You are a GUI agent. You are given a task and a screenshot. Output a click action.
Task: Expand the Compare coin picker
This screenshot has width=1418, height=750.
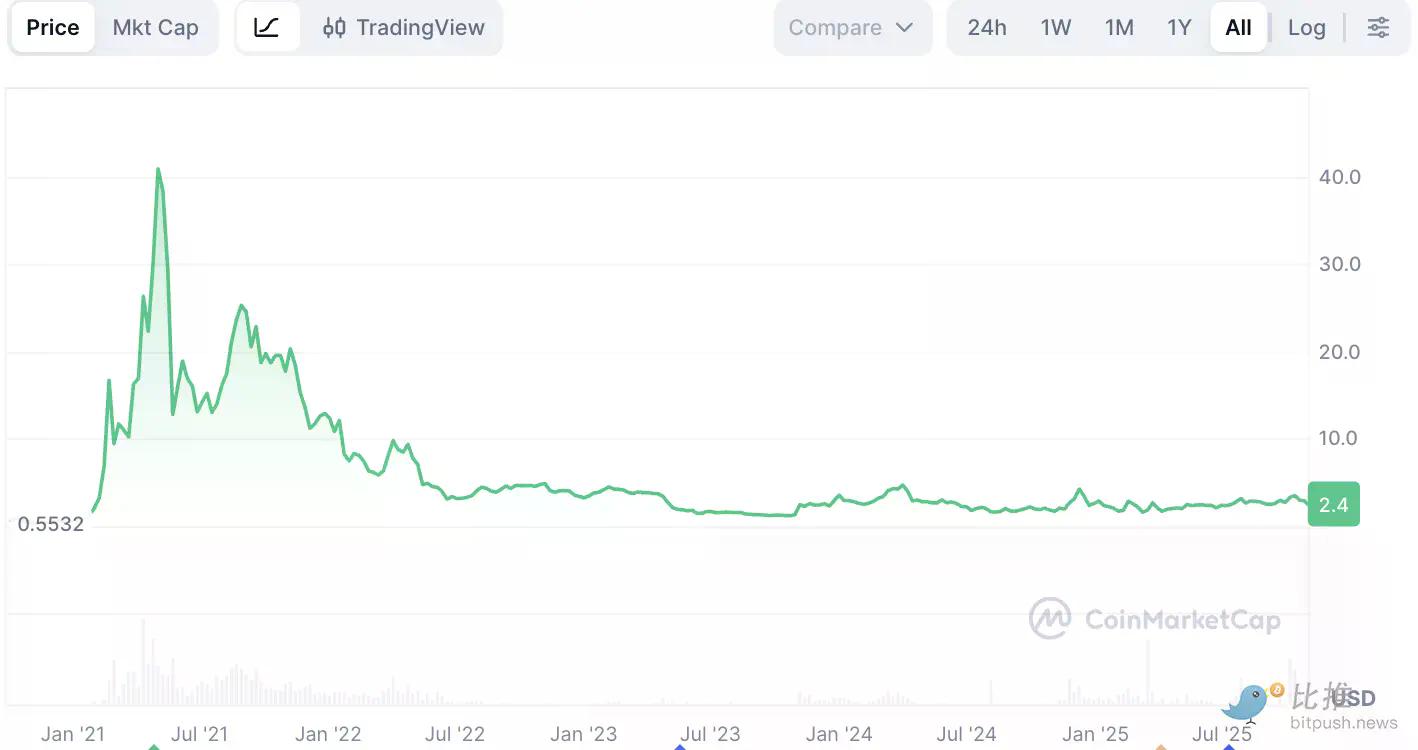pyautogui.click(x=852, y=27)
